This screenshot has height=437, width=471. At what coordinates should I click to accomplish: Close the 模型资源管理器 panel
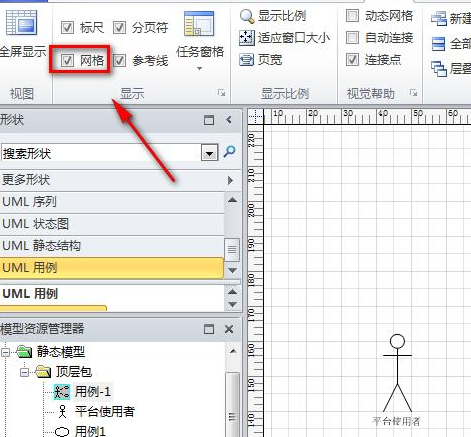point(229,329)
